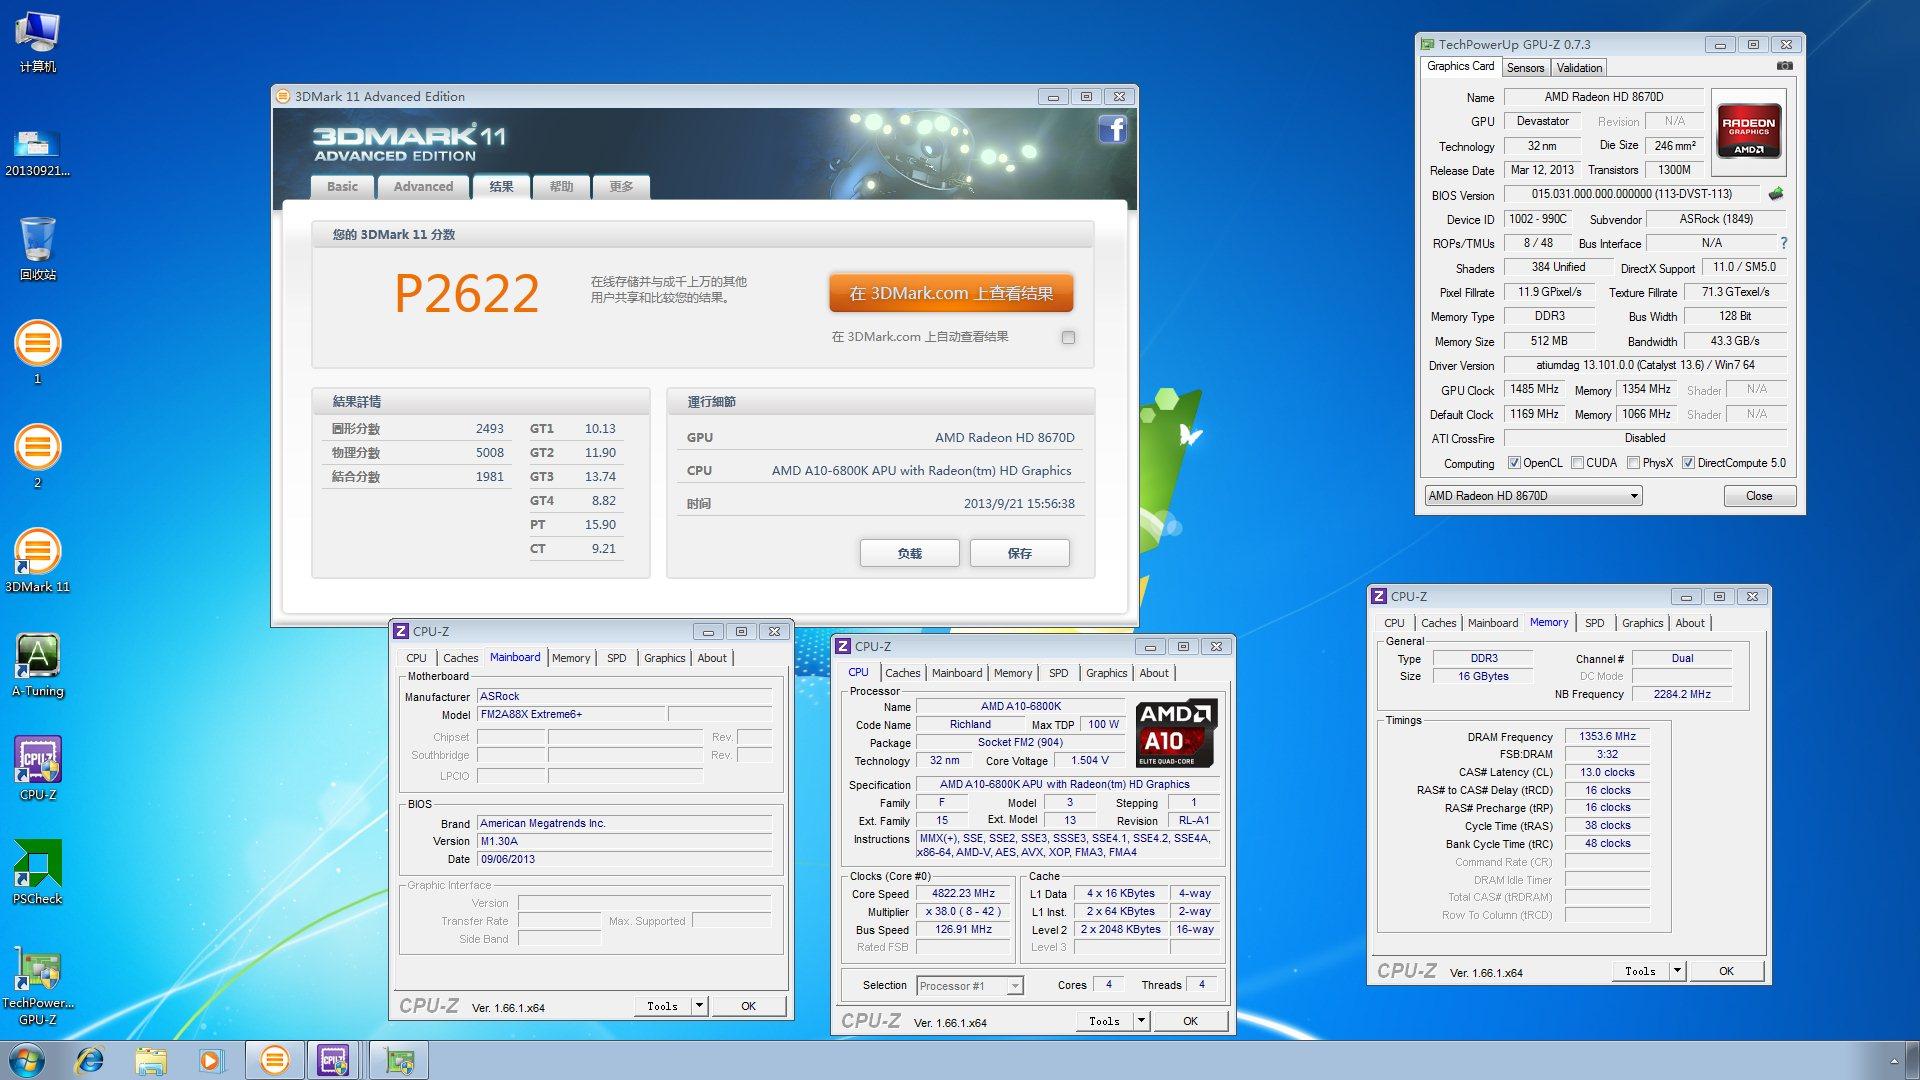Open Windows Media Player from taskbar
Screen dimensions: 1920x1080
click(x=212, y=1060)
